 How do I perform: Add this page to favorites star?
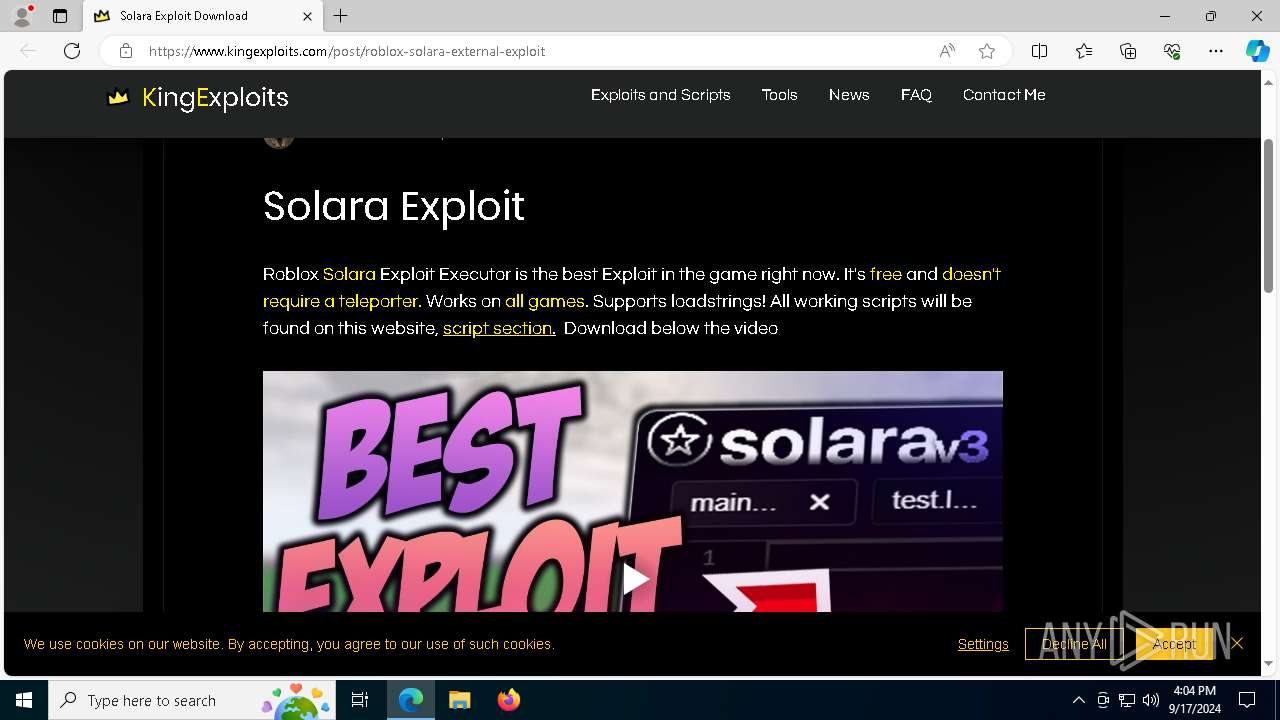click(987, 51)
